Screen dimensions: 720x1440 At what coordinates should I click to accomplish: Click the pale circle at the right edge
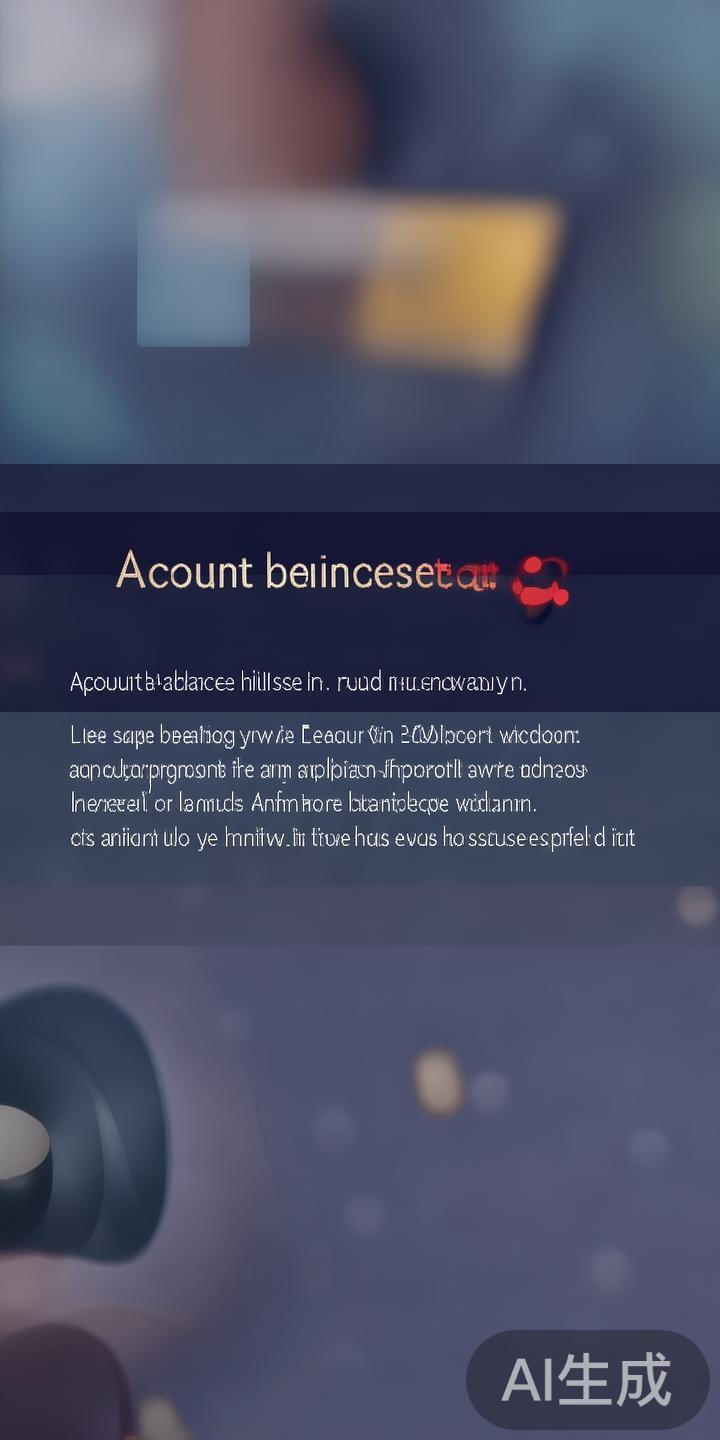click(x=696, y=905)
